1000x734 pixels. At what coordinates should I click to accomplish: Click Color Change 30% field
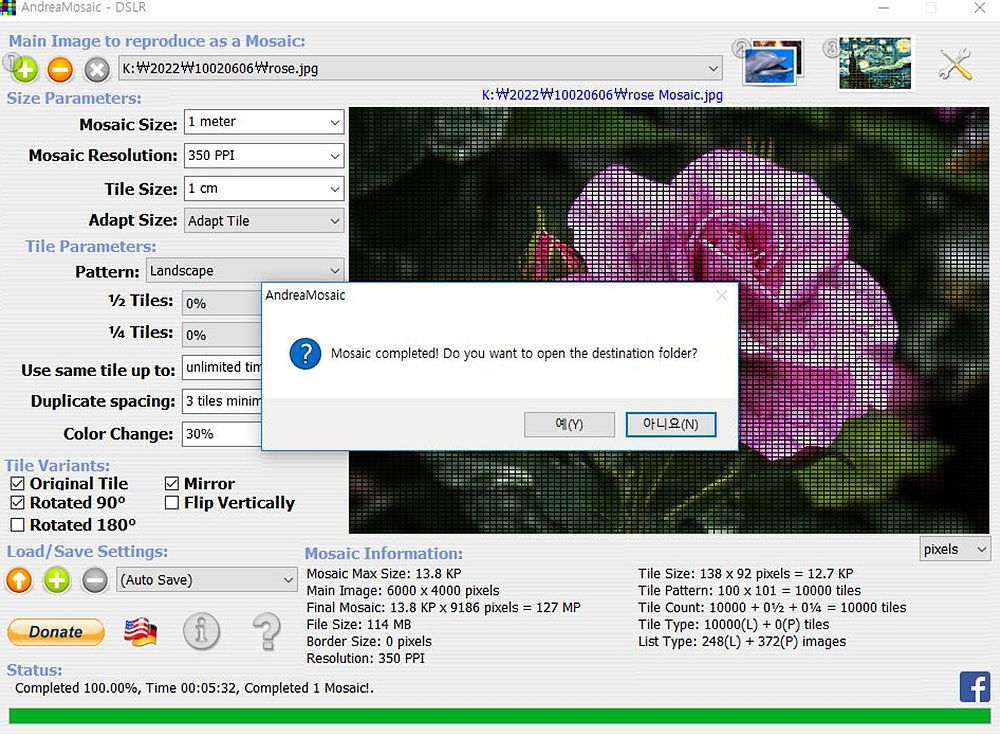click(x=223, y=434)
